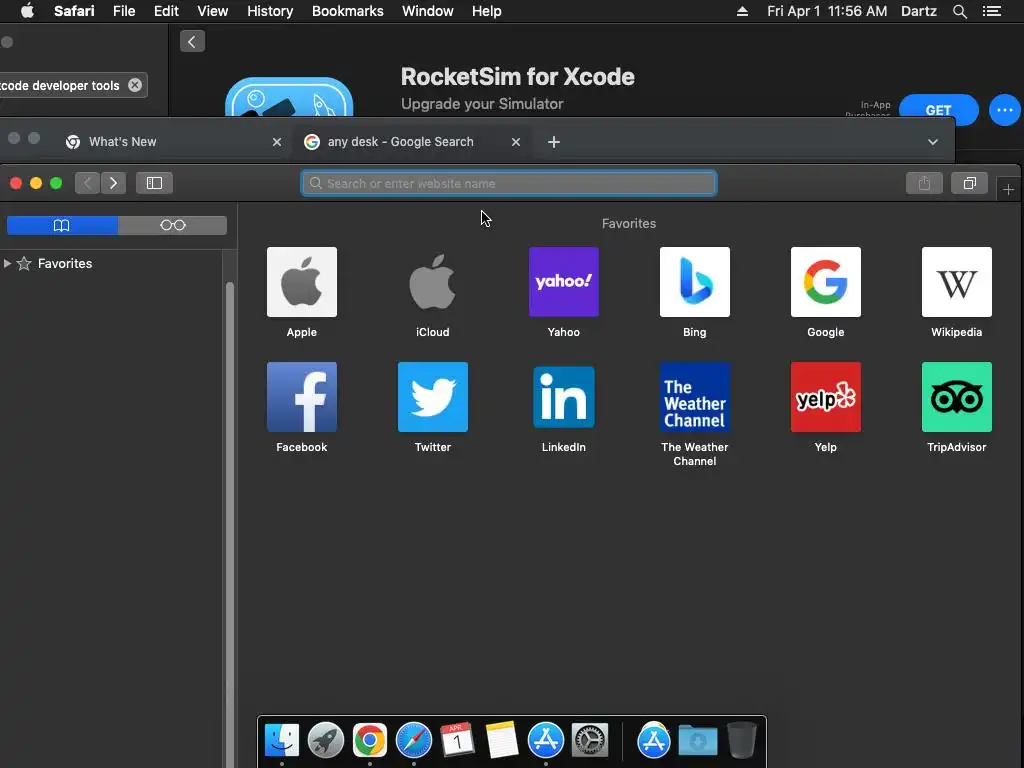Image resolution: width=1024 pixels, height=768 pixels.
Task: Click the Dartz user name in menu bar
Action: coord(918,11)
